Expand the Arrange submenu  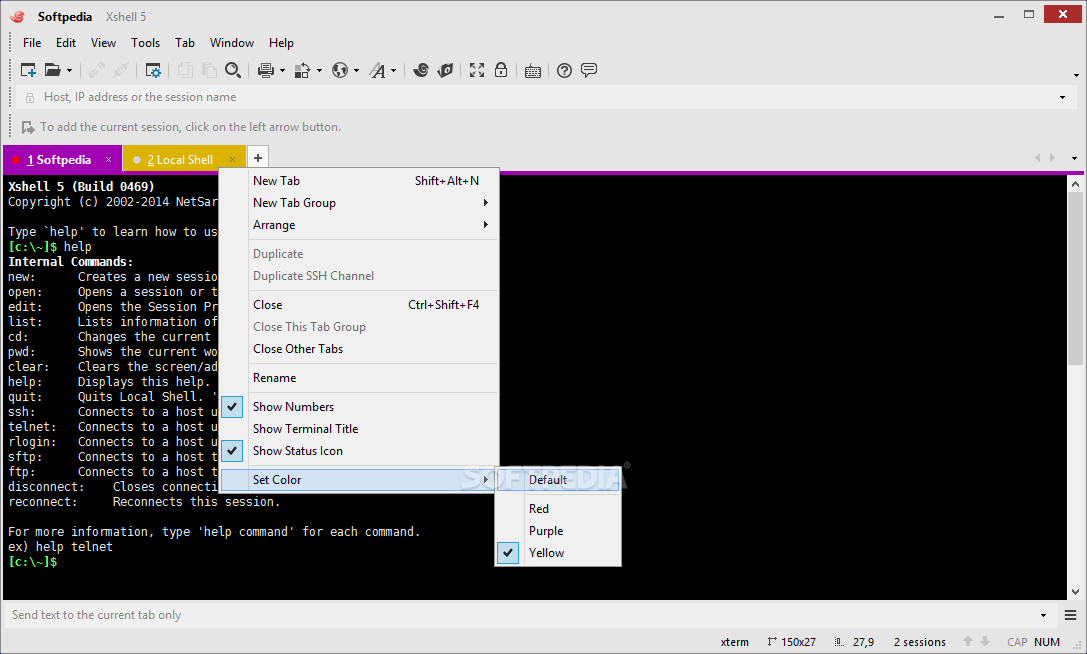(x=359, y=225)
